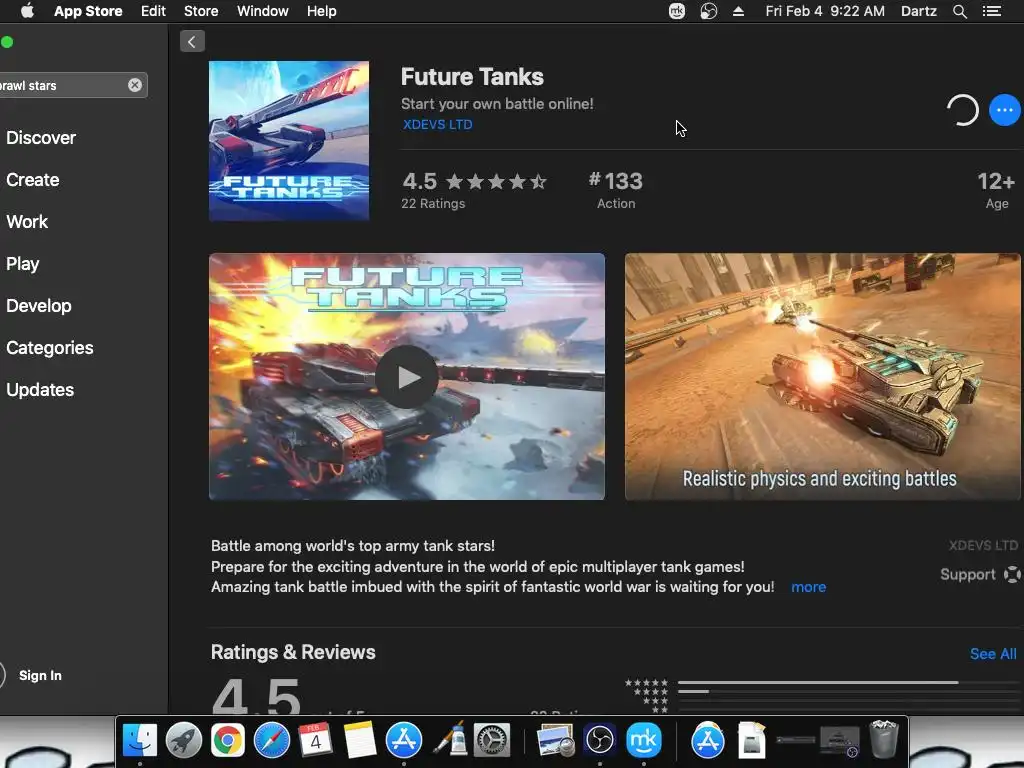Image resolution: width=1024 pixels, height=768 pixels.
Task: Click the loading download spinner
Action: click(x=963, y=110)
